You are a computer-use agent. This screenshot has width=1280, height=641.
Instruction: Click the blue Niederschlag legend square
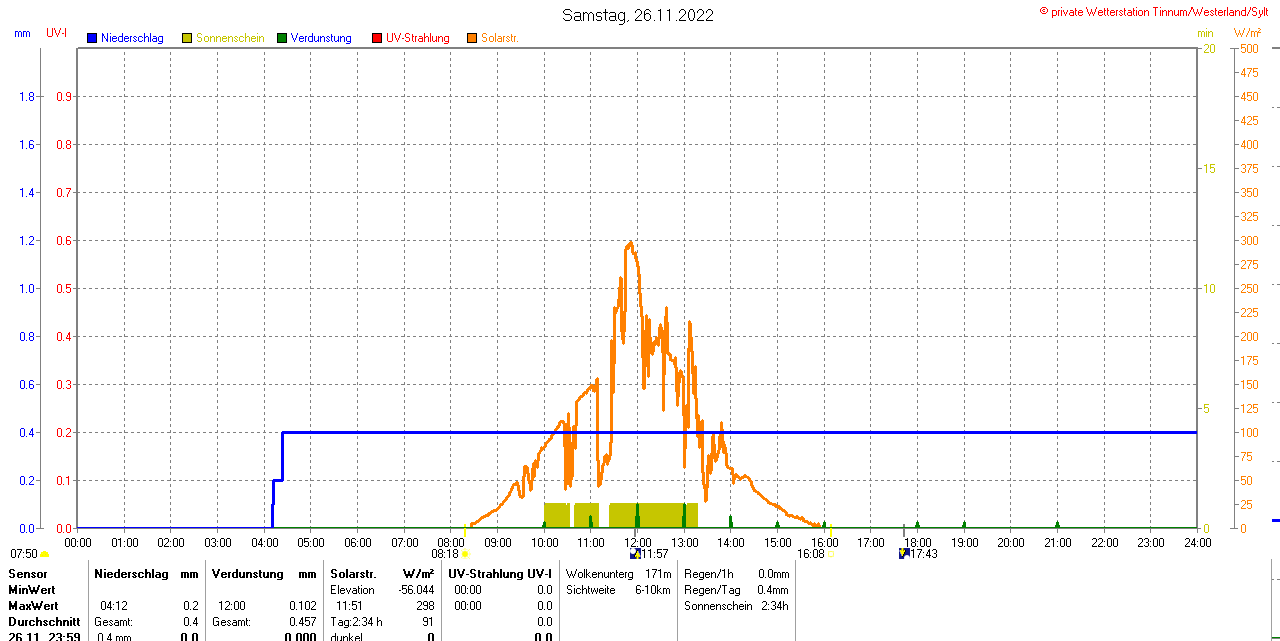click(93, 38)
